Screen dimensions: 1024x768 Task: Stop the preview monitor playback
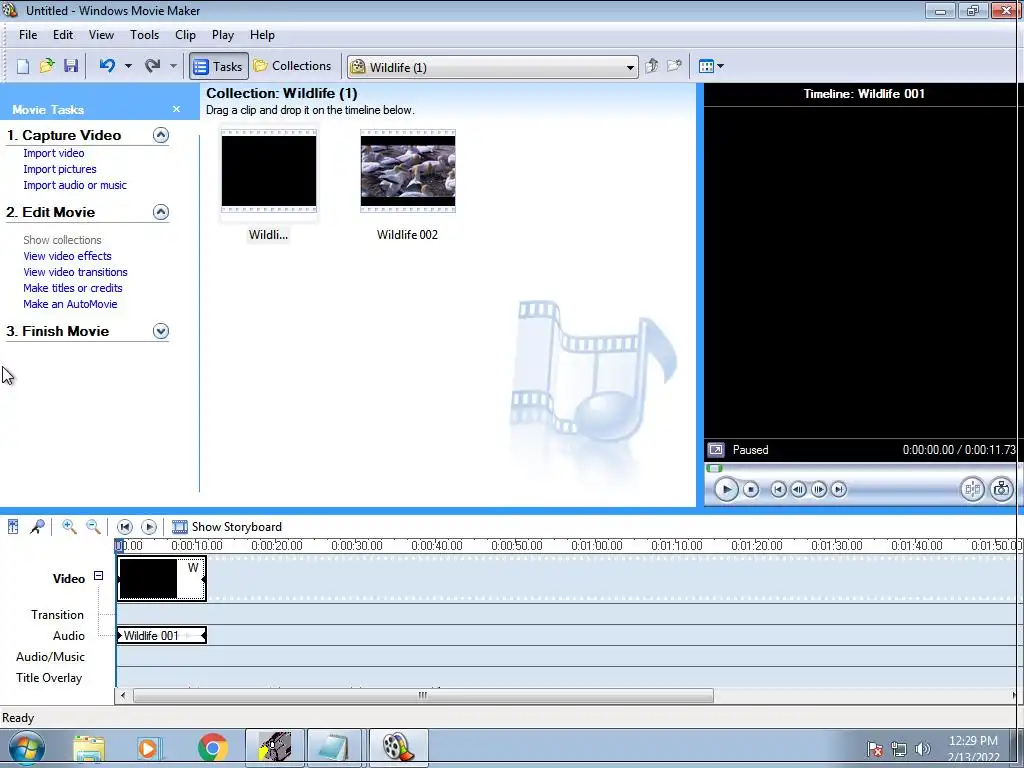pyautogui.click(x=751, y=489)
